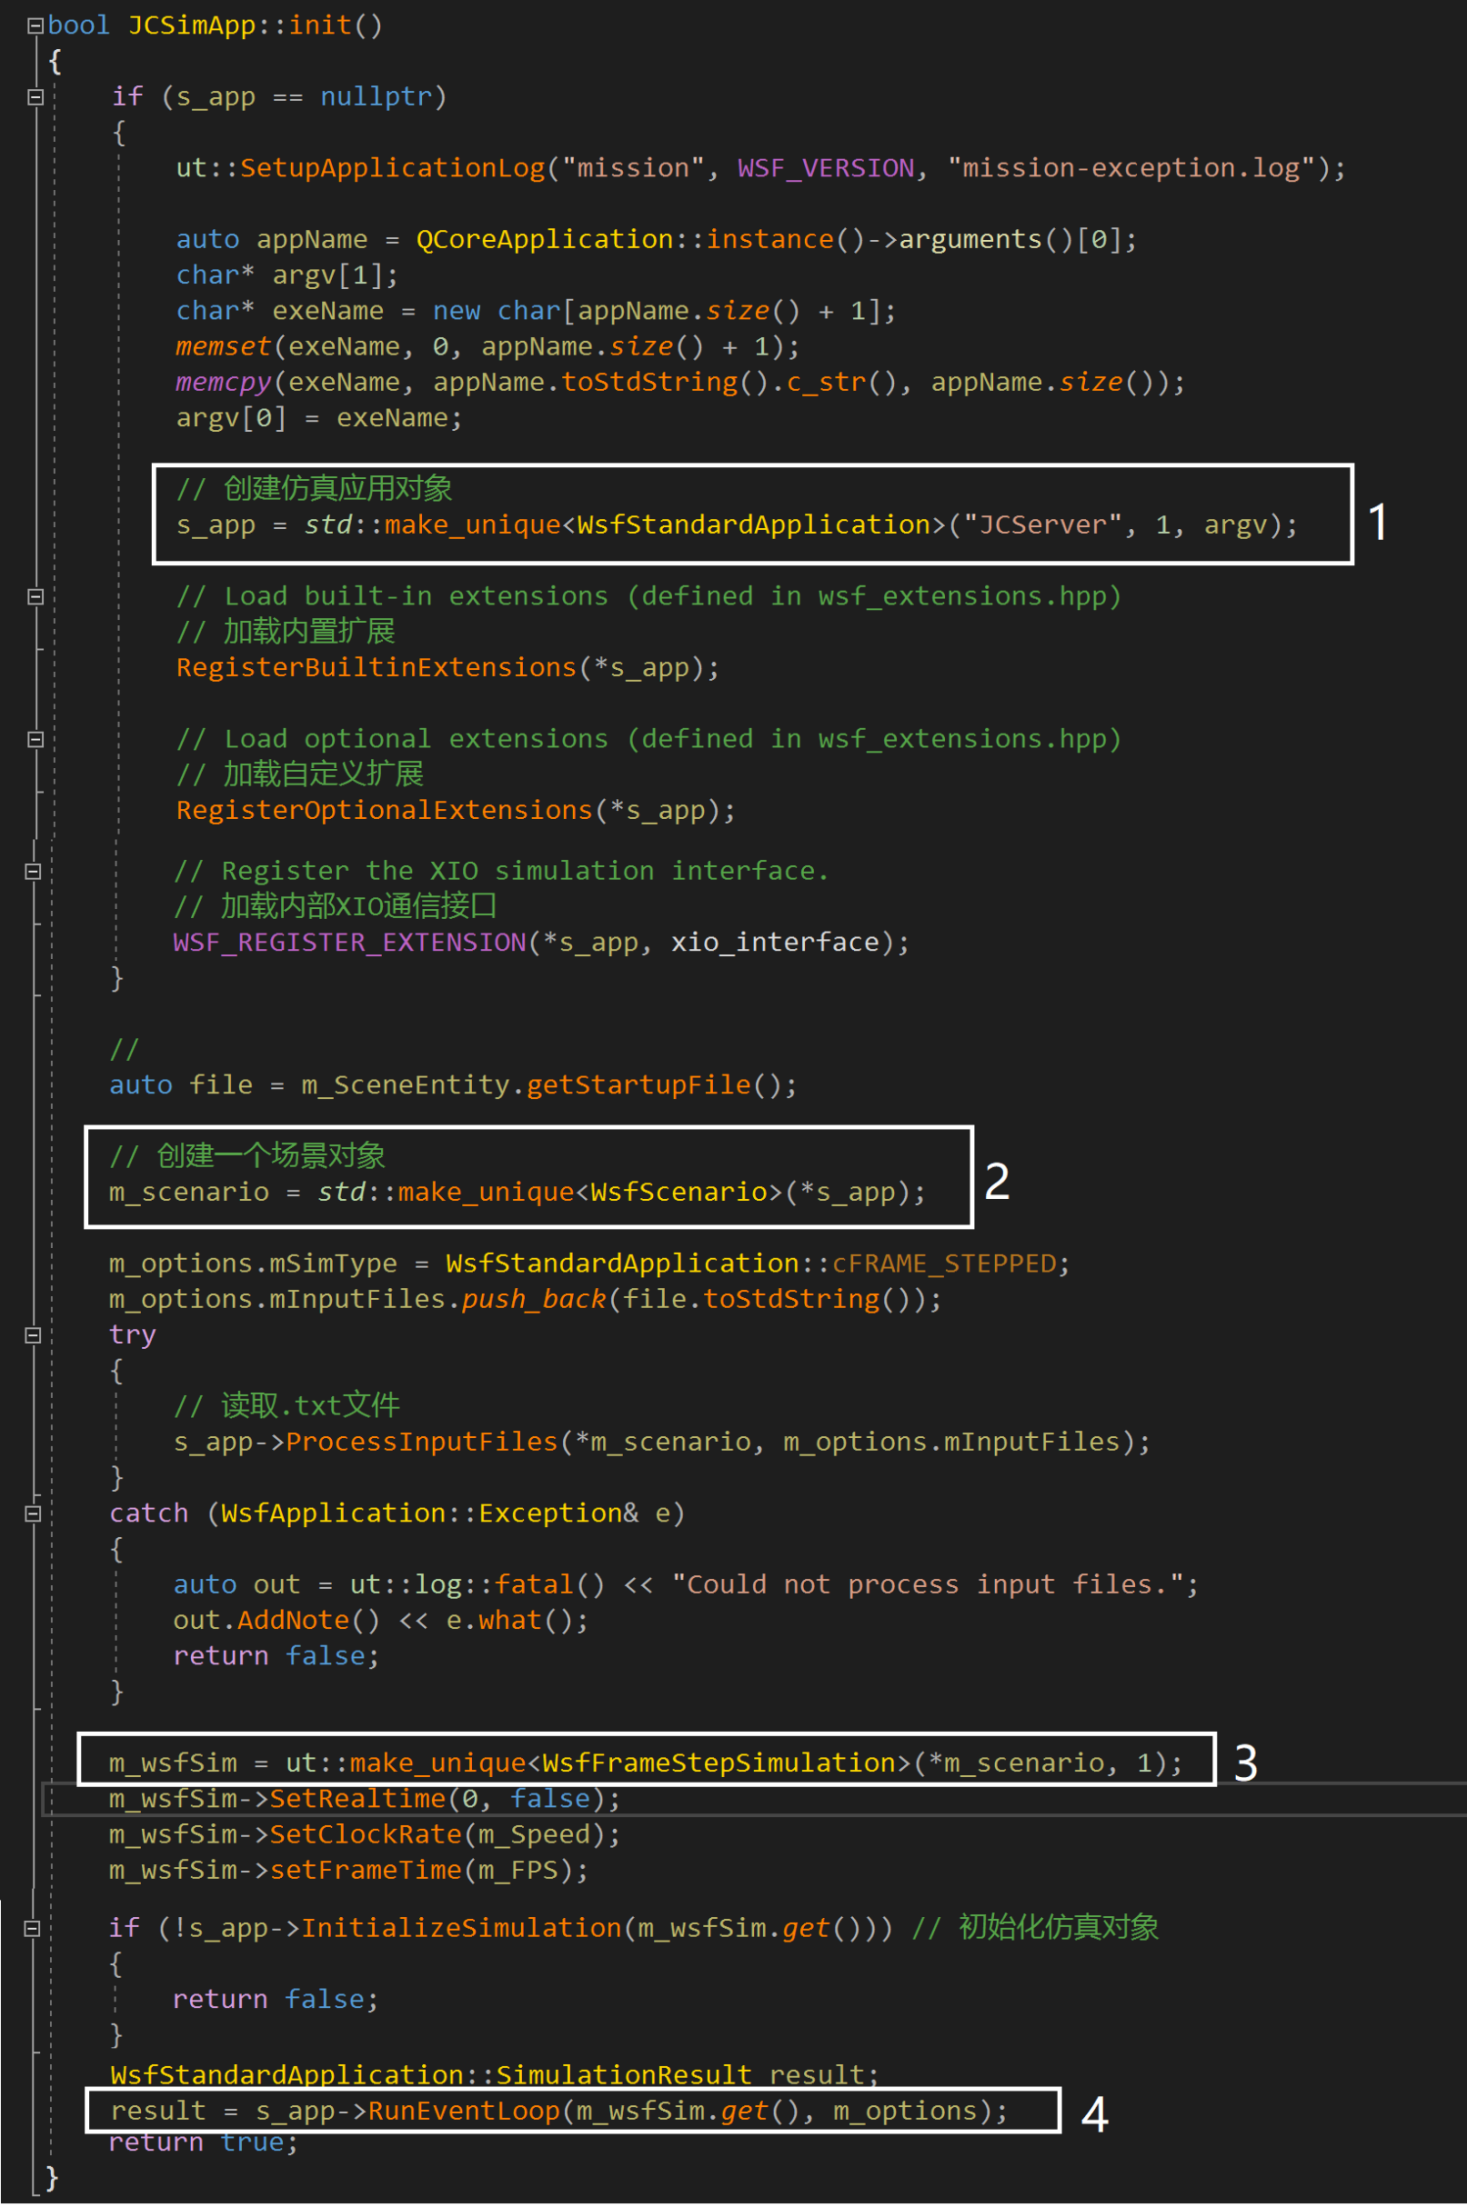Fold the 'Register the XIO simulation interface' comment
This screenshot has height=2208, width=1467.
click(x=33, y=871)
